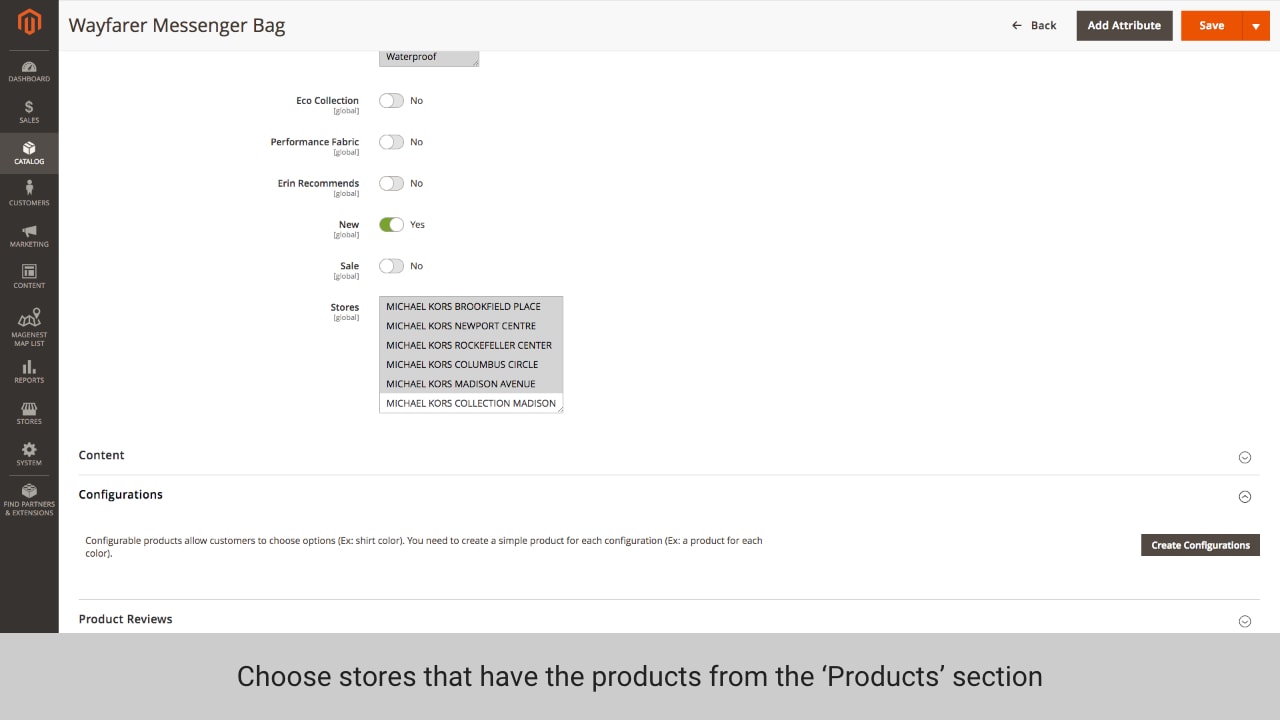Open the Customers sidebar icon
Image resolution: width=1280 pixels, height=720 pixels.
[29, 193]
